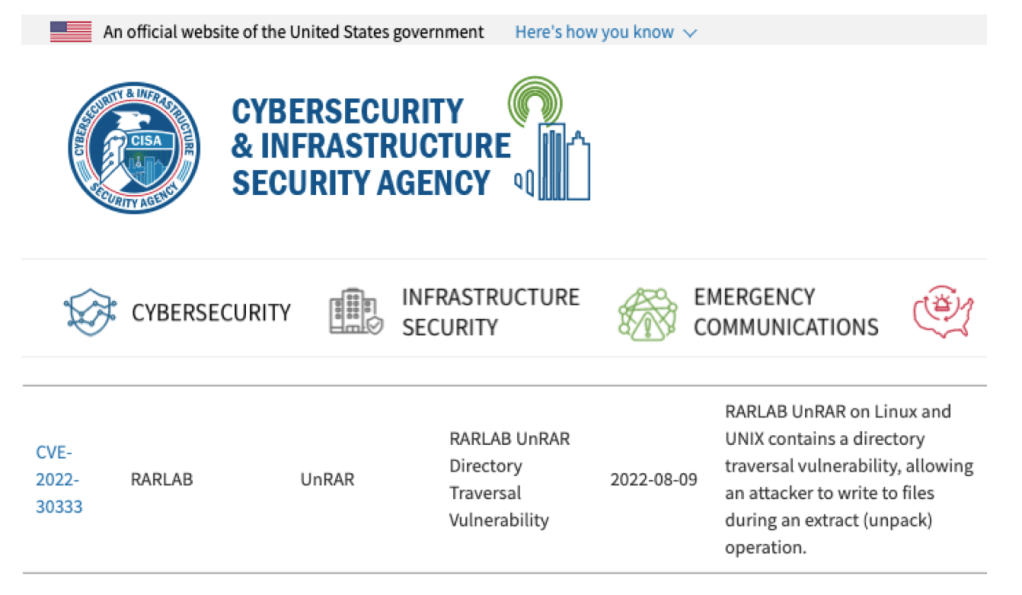Click the Cybersecurity & Infrastructure Security Agency wordmark
1022x595 pixels.
(x=370, y=146)
